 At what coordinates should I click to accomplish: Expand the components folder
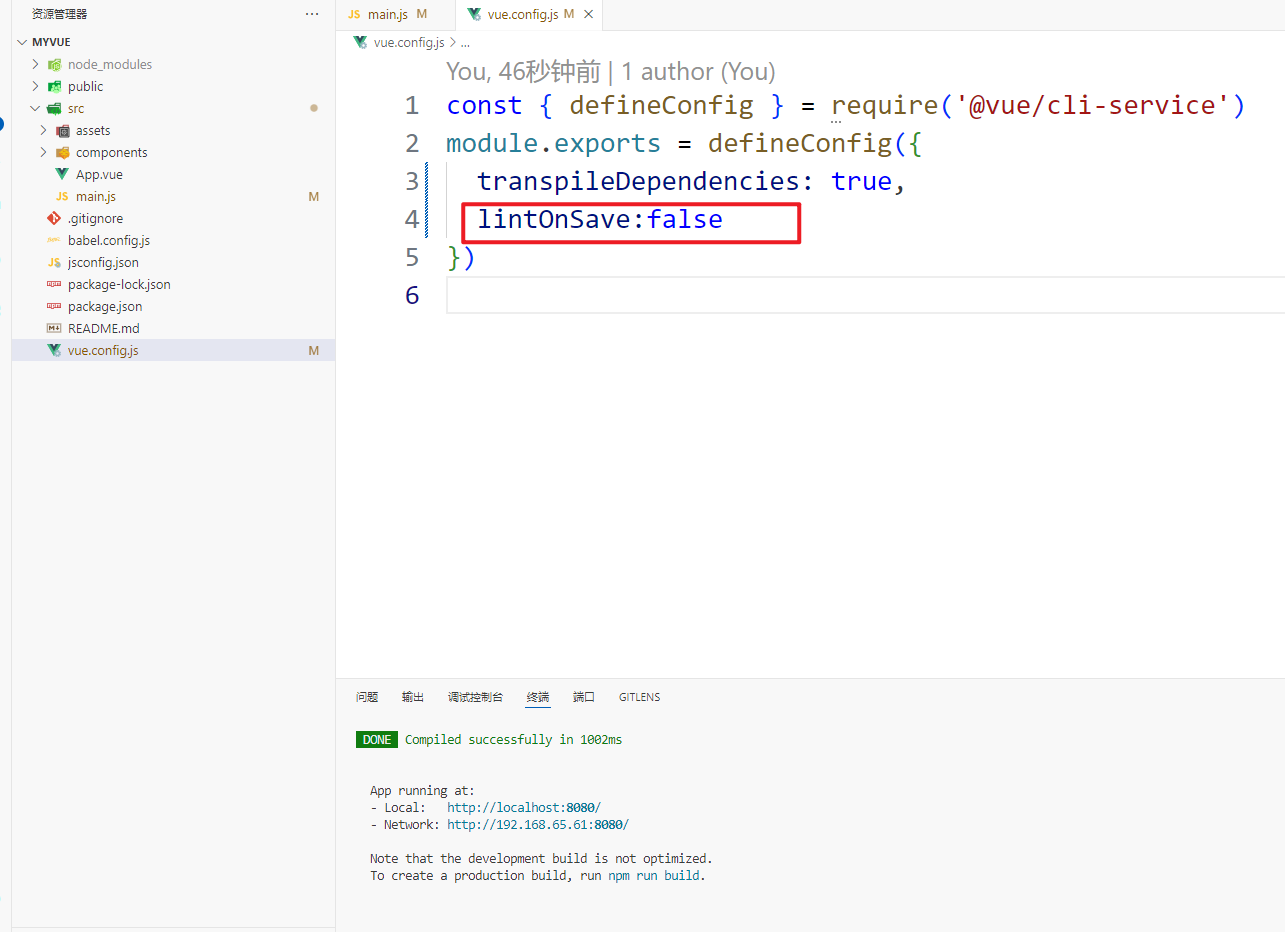pos(44,152)
